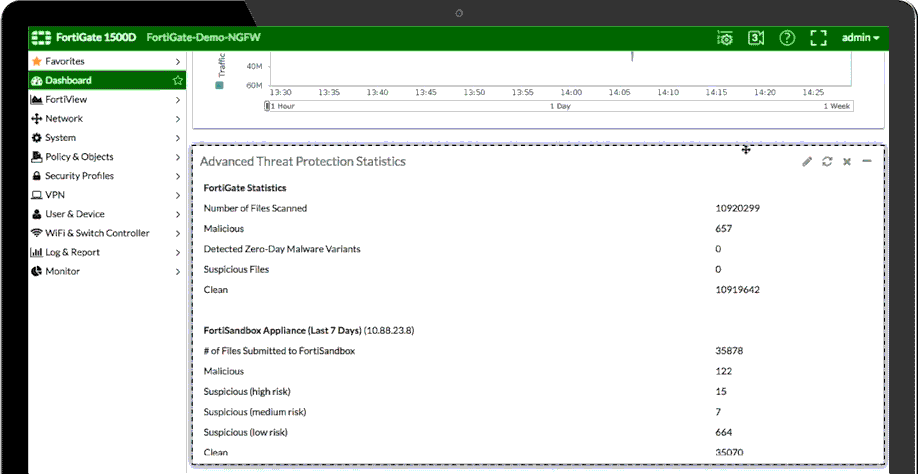Open WiFi & Switch Controller menu item
918x474 pixels.
(107, 233)
